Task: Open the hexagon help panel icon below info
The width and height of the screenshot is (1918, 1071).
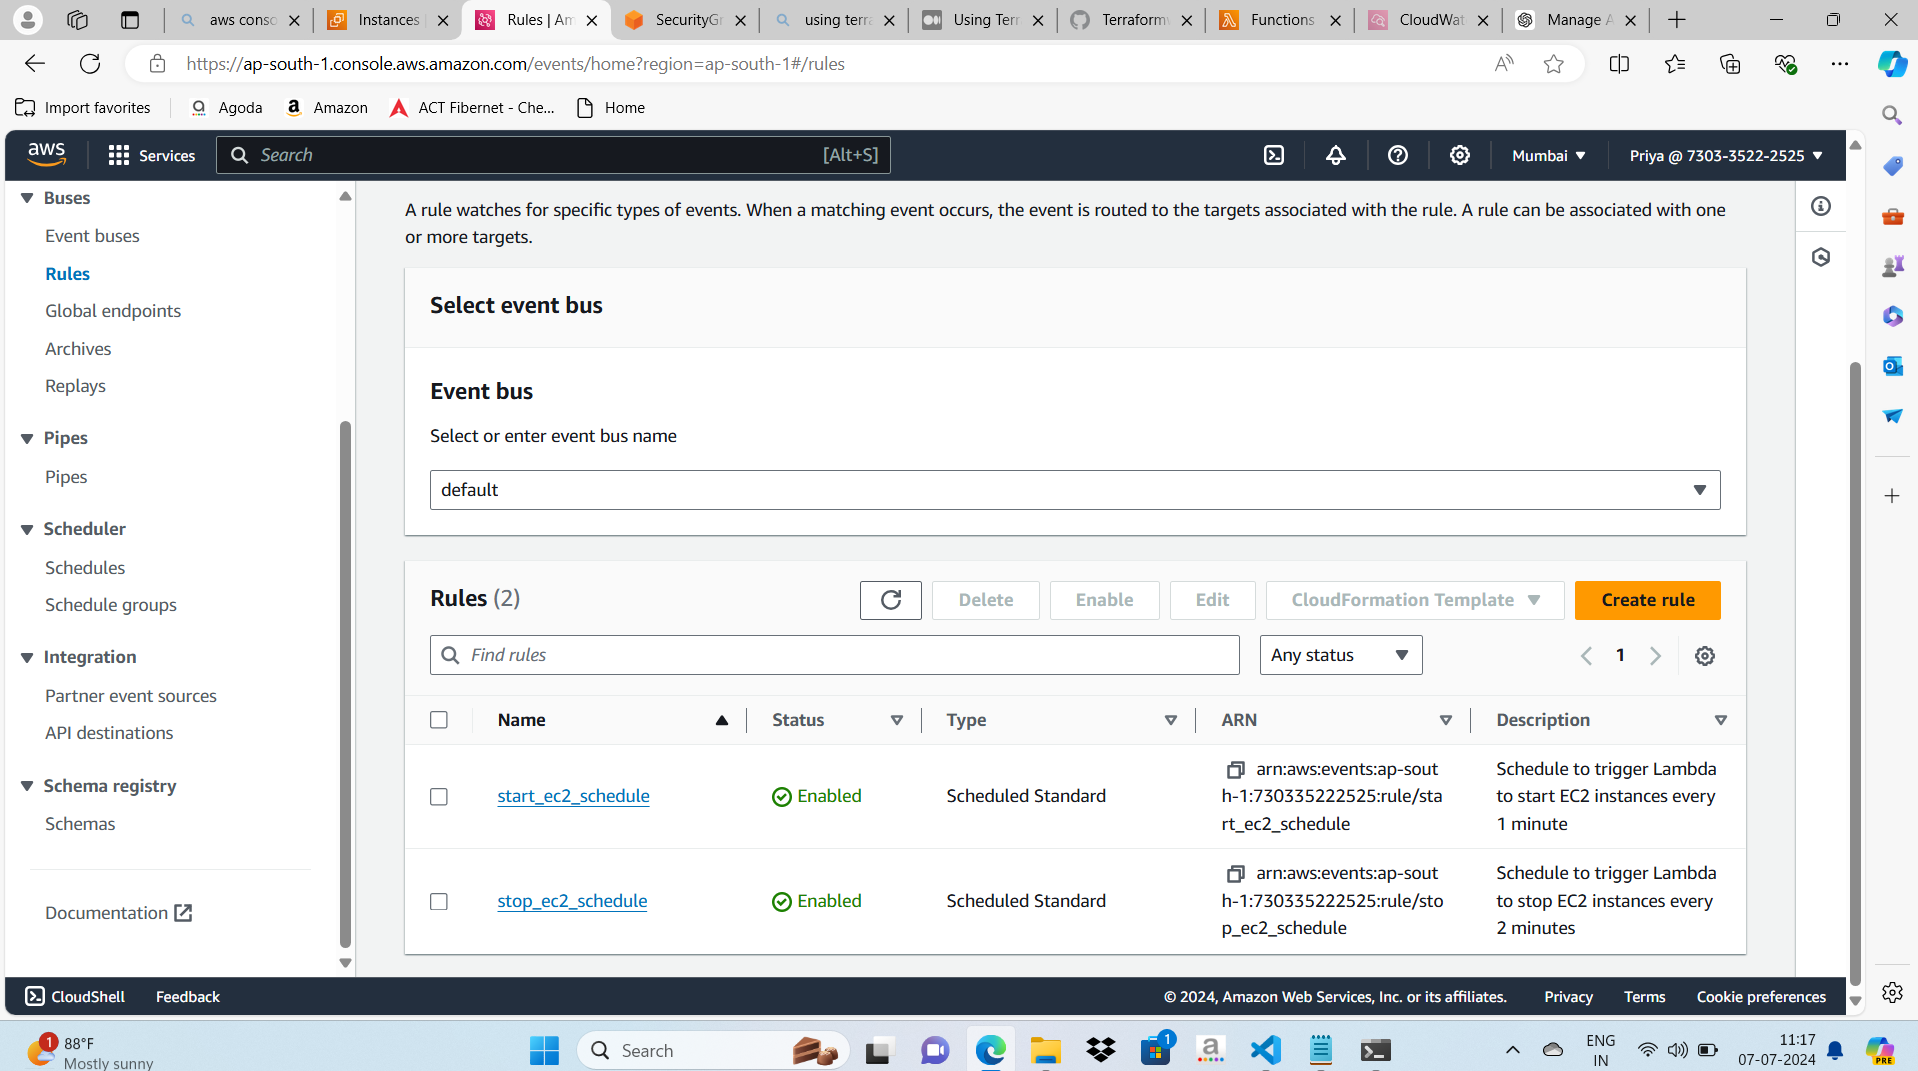Action: click(1821, 257)
